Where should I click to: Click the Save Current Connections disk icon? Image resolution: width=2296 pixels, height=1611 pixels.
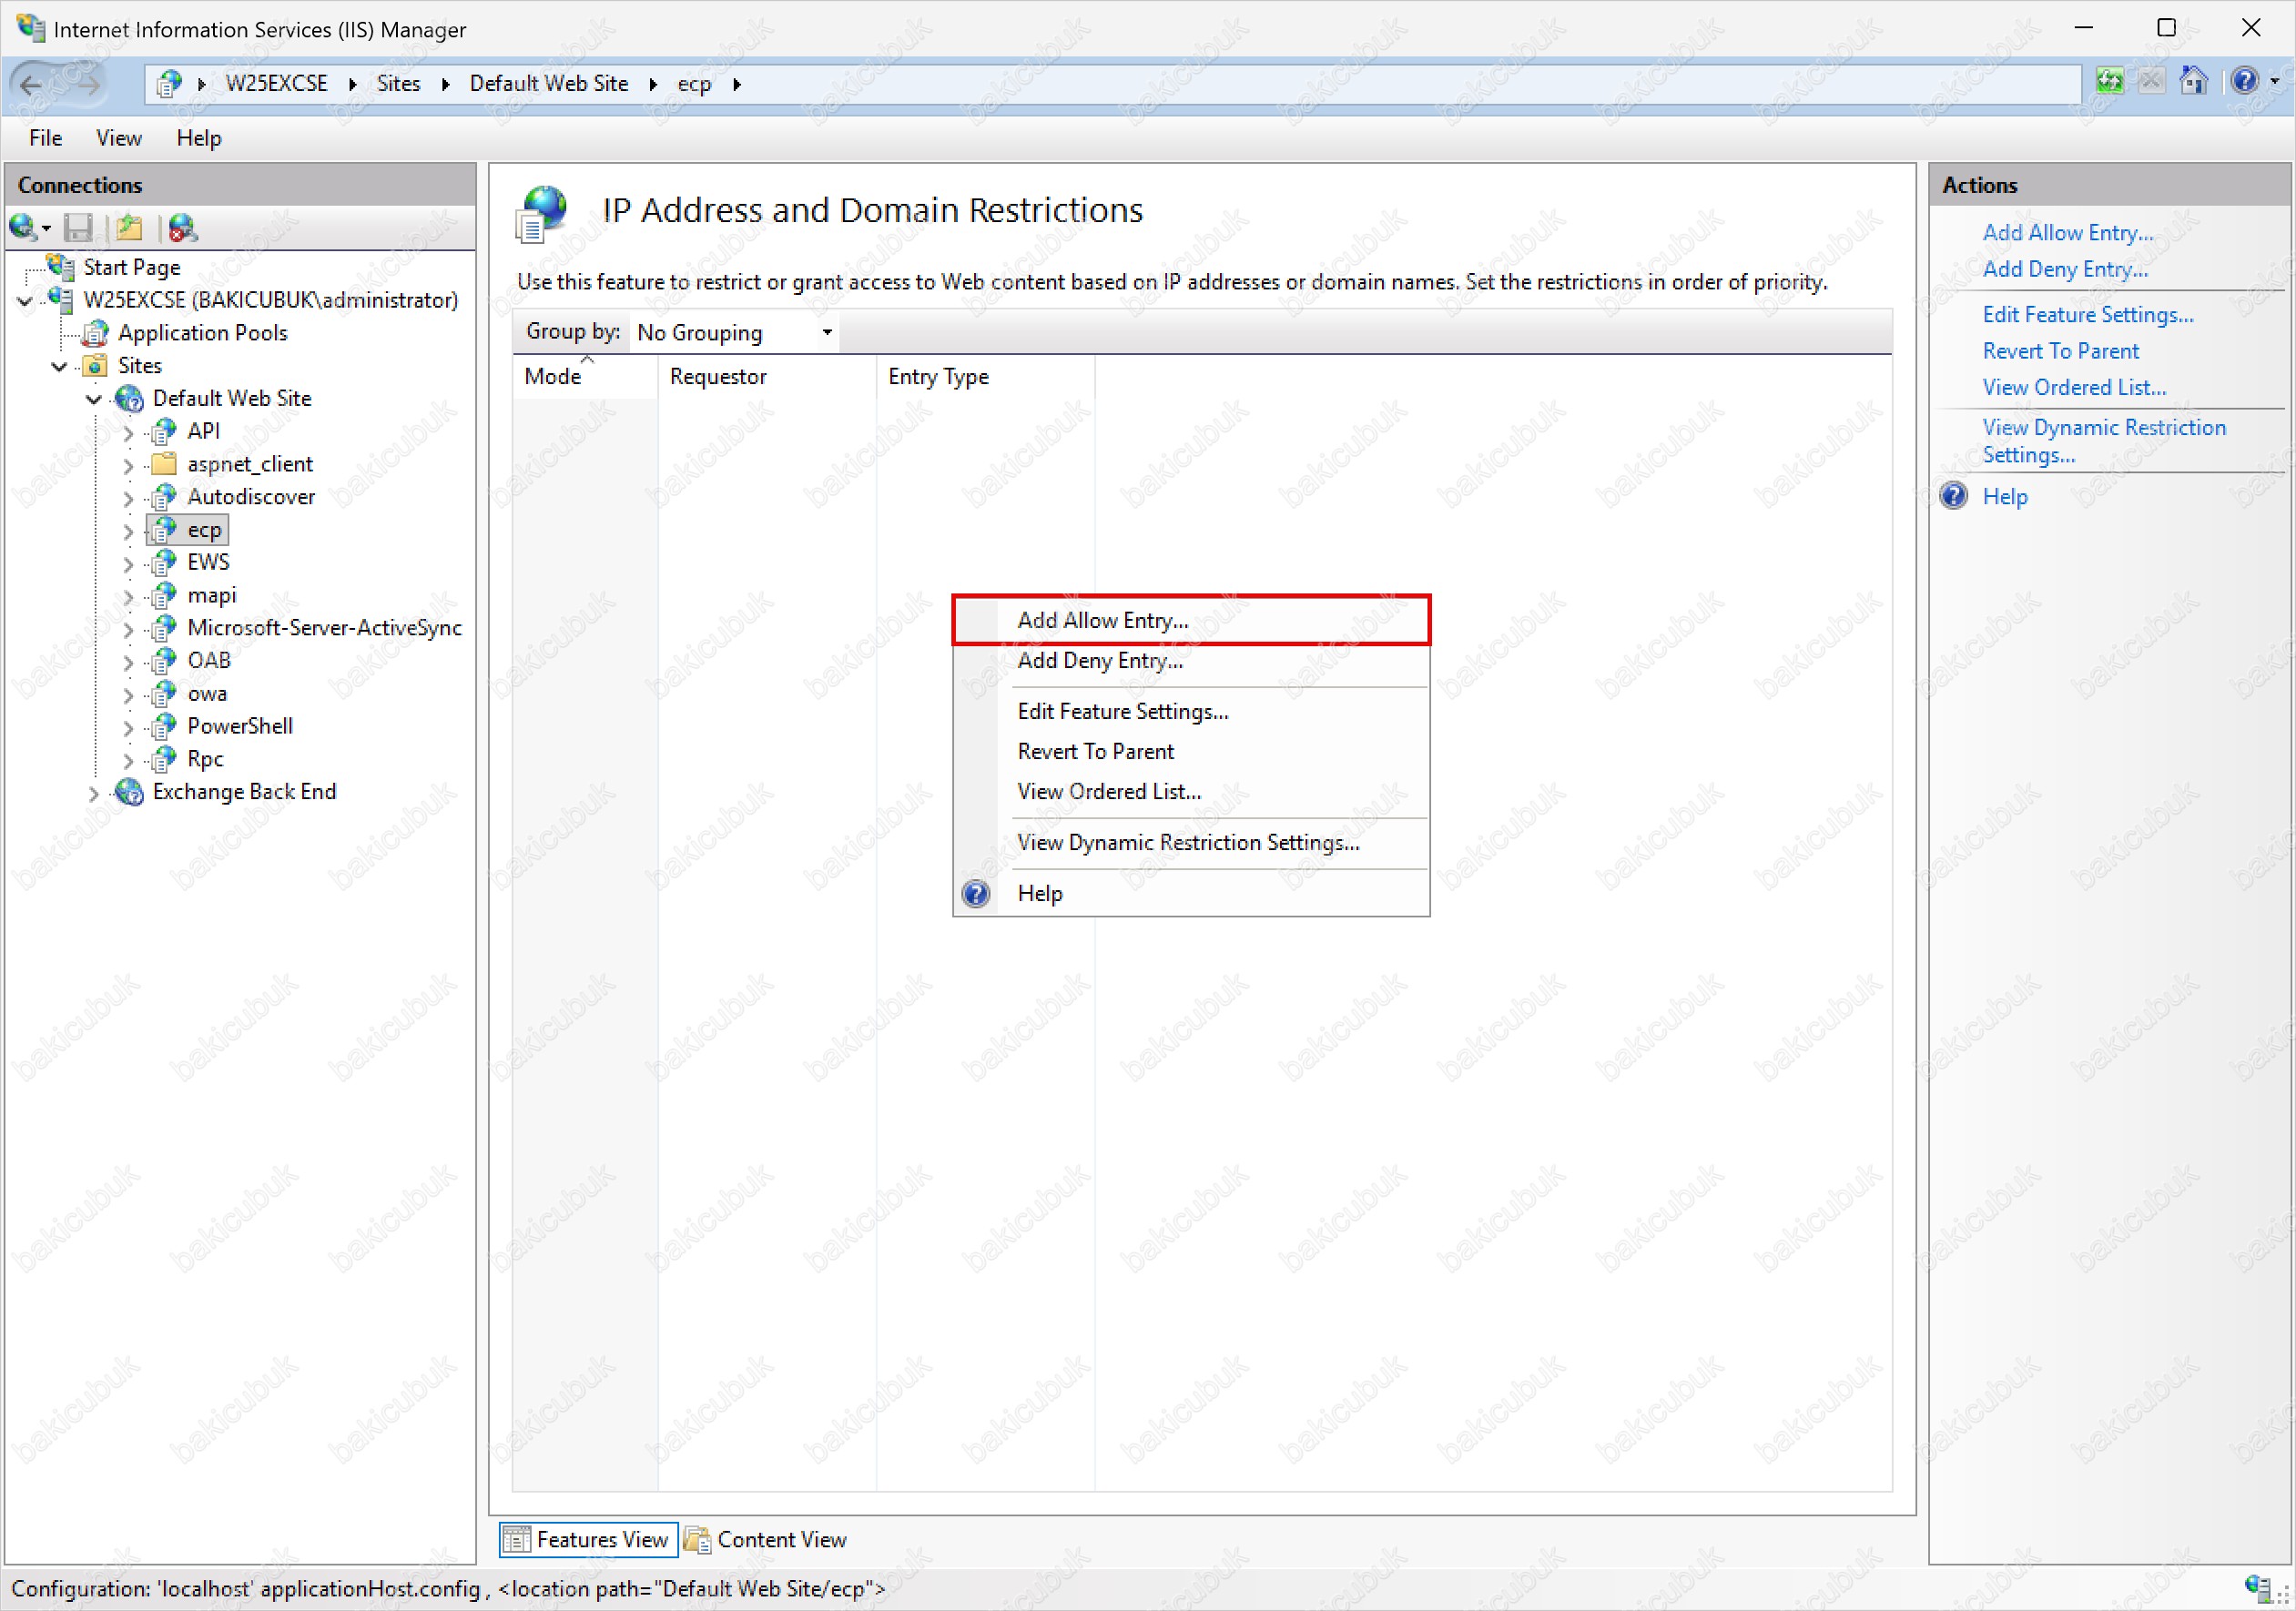78,229
